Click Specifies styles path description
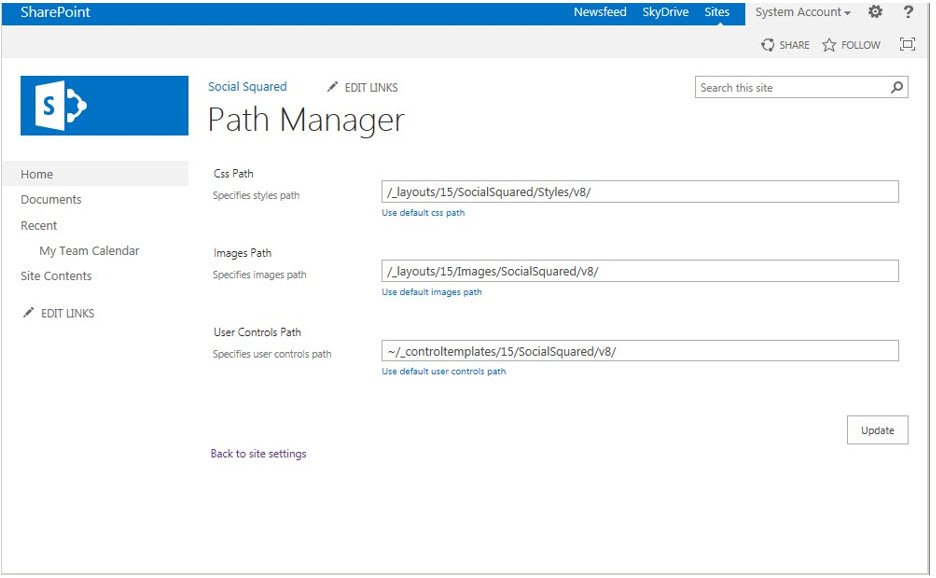The width and height of the screenshot is (936, 578). coord(256,195)
